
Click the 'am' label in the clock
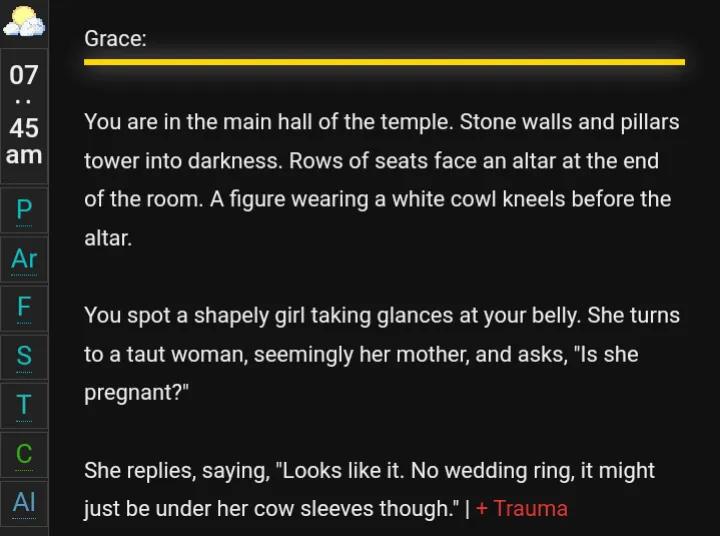point(24,155)
